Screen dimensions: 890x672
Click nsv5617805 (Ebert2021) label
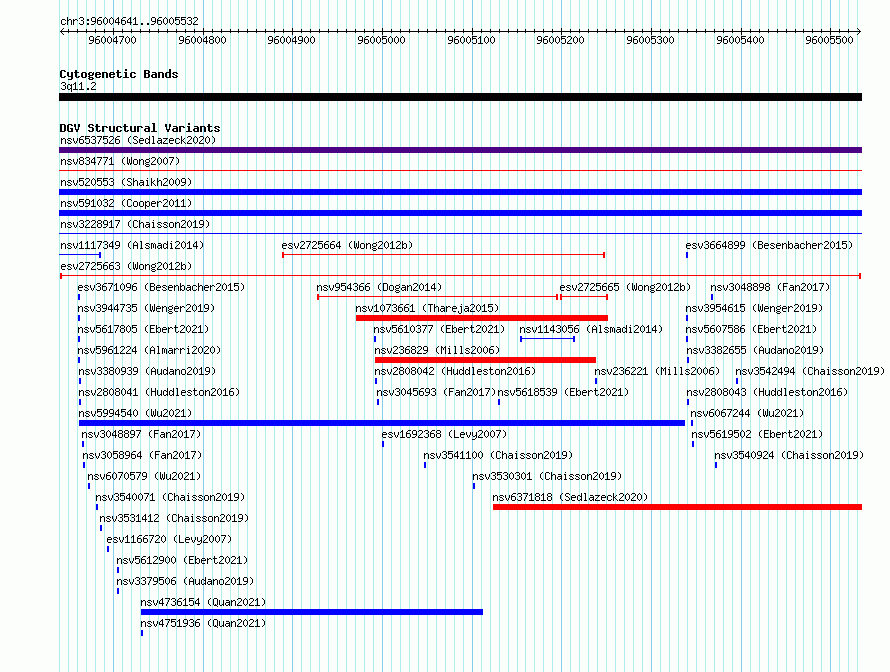point(144,329)
